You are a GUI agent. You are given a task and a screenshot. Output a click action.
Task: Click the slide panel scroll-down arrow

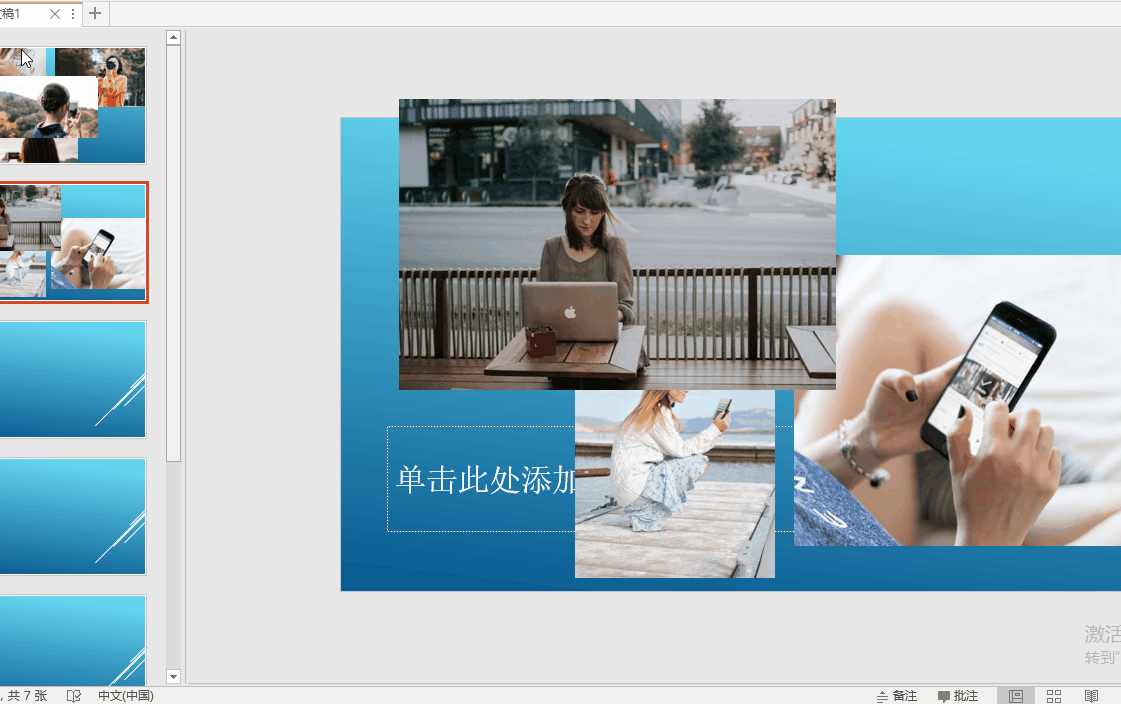[173, 676]
